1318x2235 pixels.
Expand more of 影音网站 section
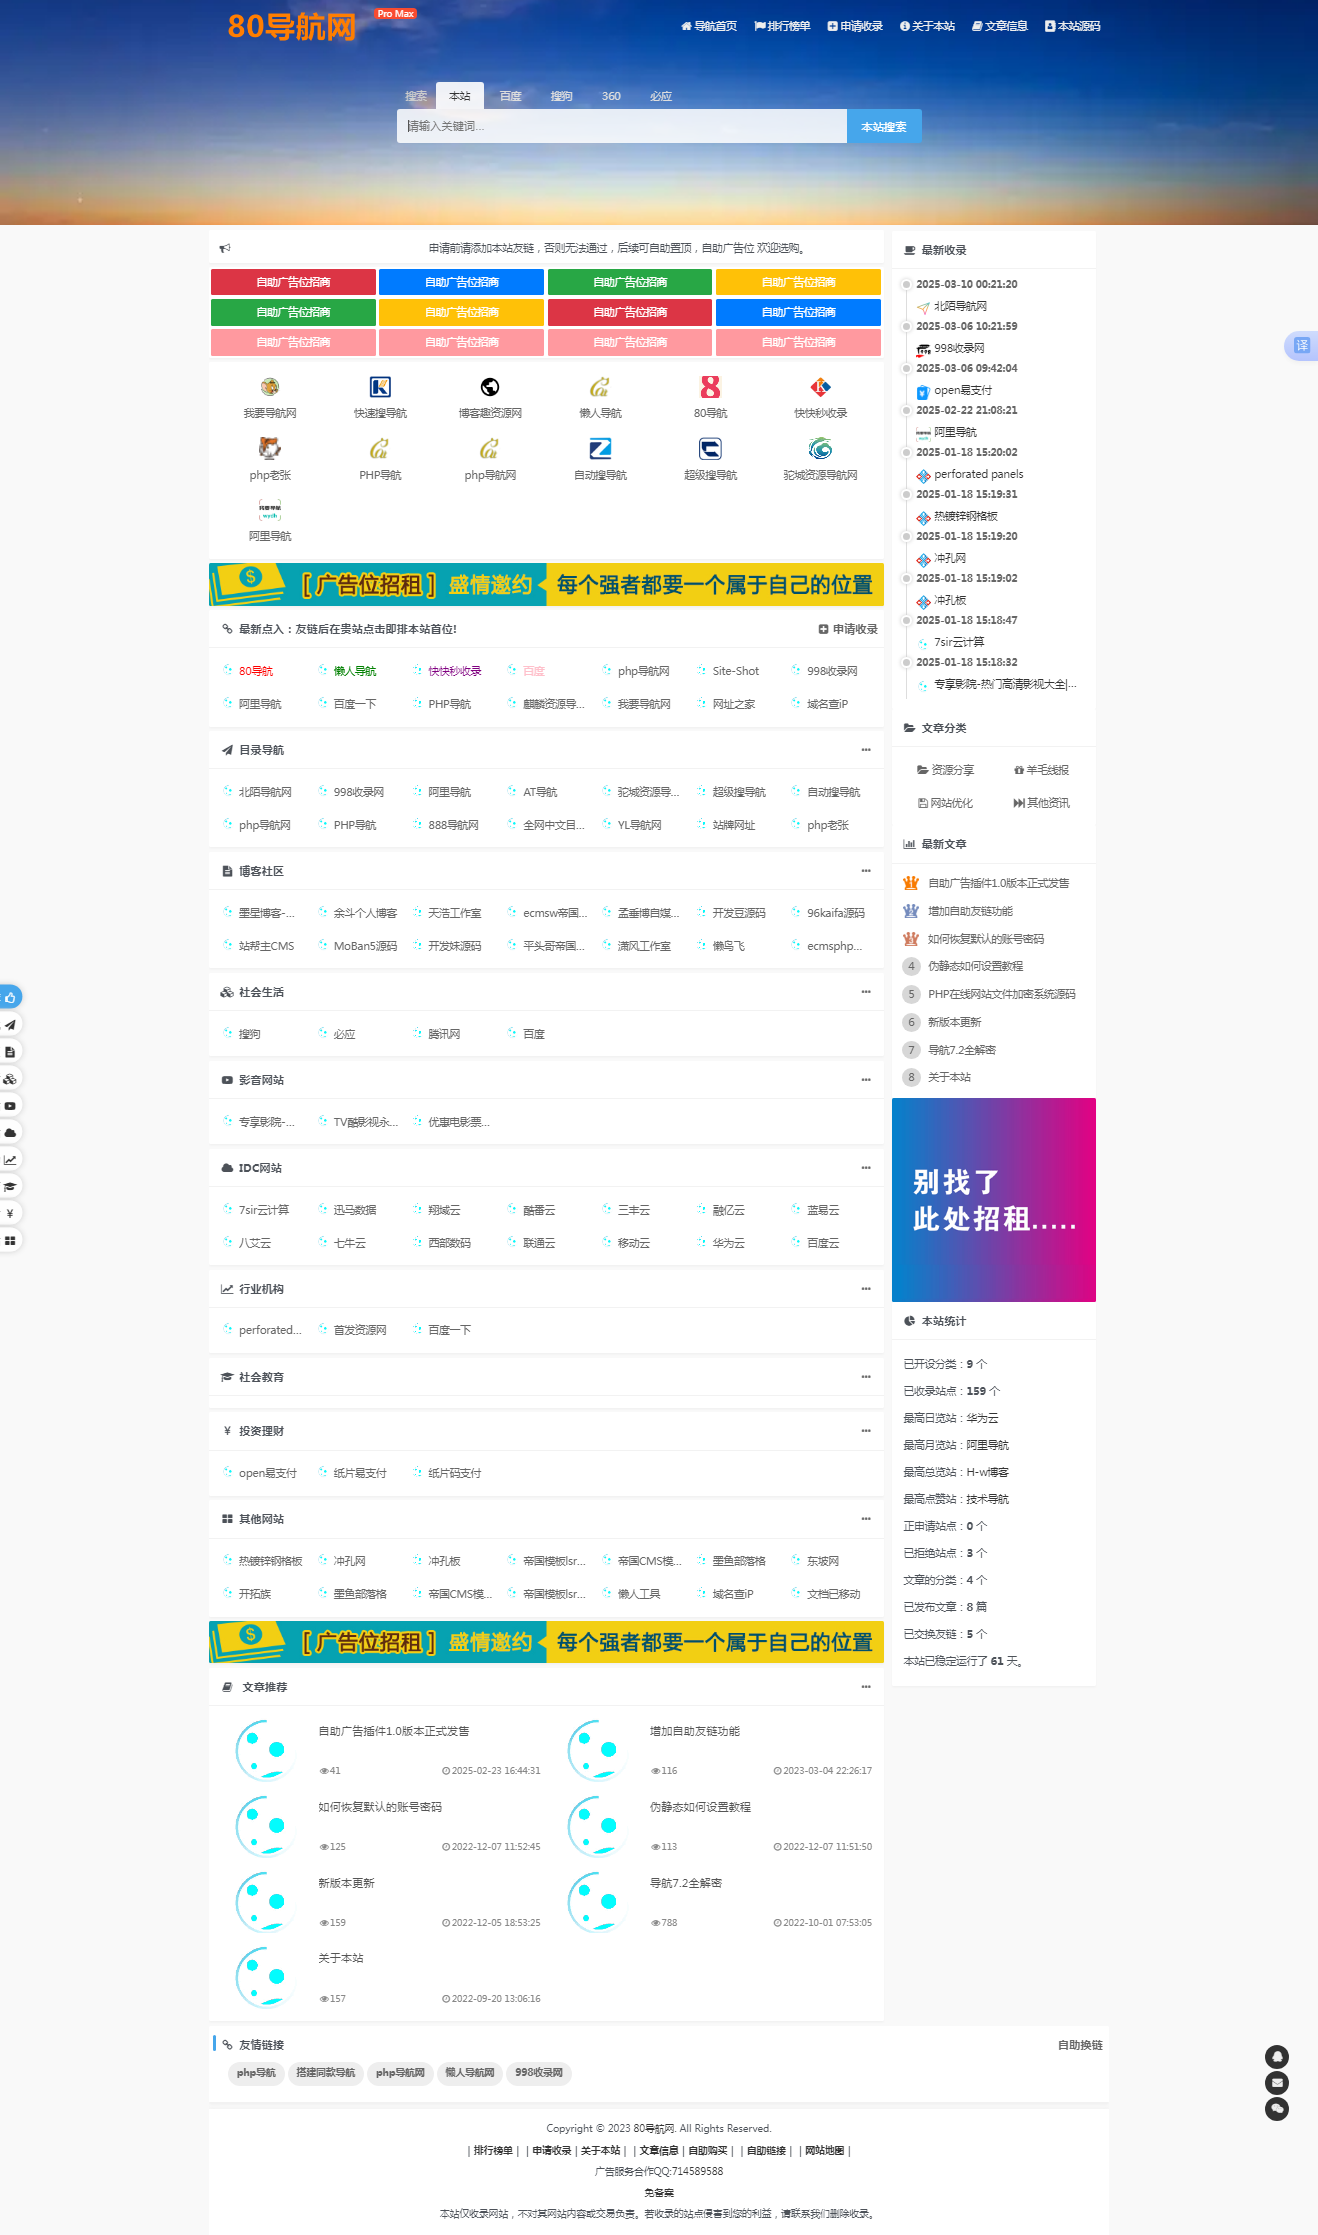[866, 1079]
